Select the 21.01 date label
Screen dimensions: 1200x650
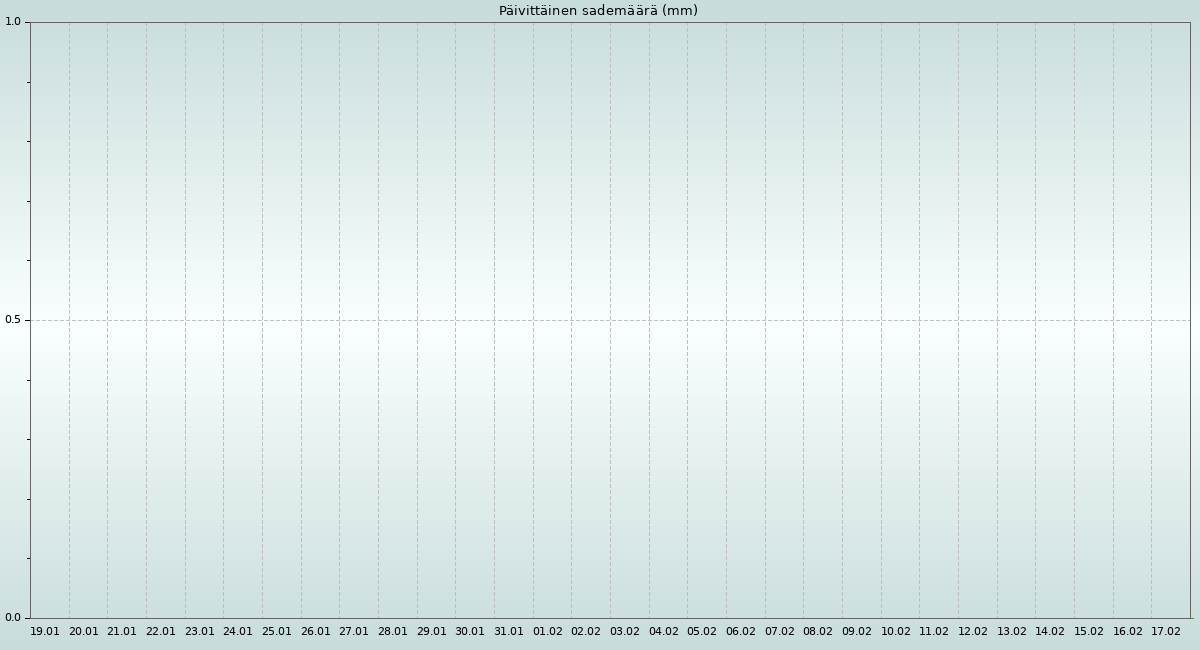pos(122,631)
